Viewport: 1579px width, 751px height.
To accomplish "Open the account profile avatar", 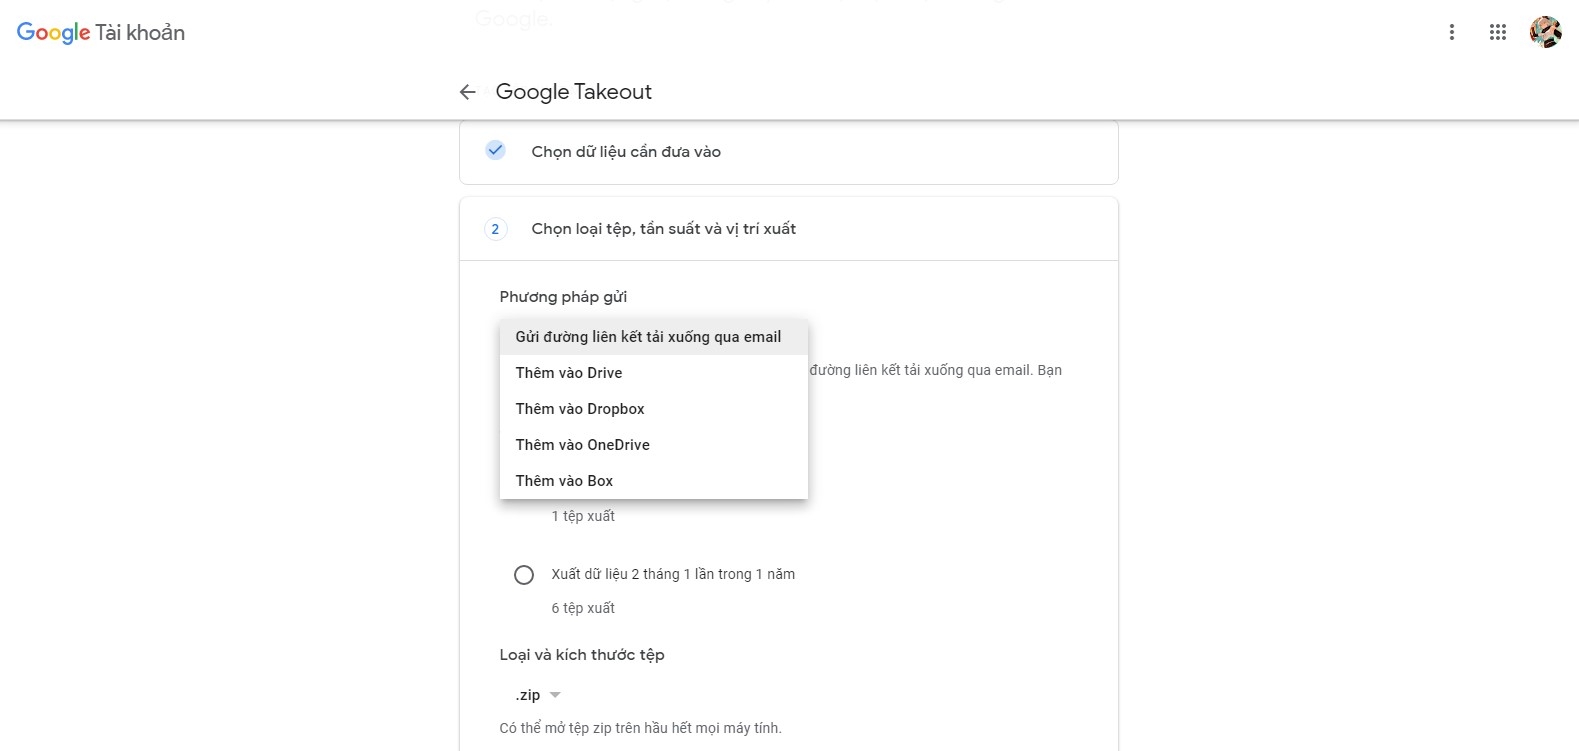I will (1545, 32).
